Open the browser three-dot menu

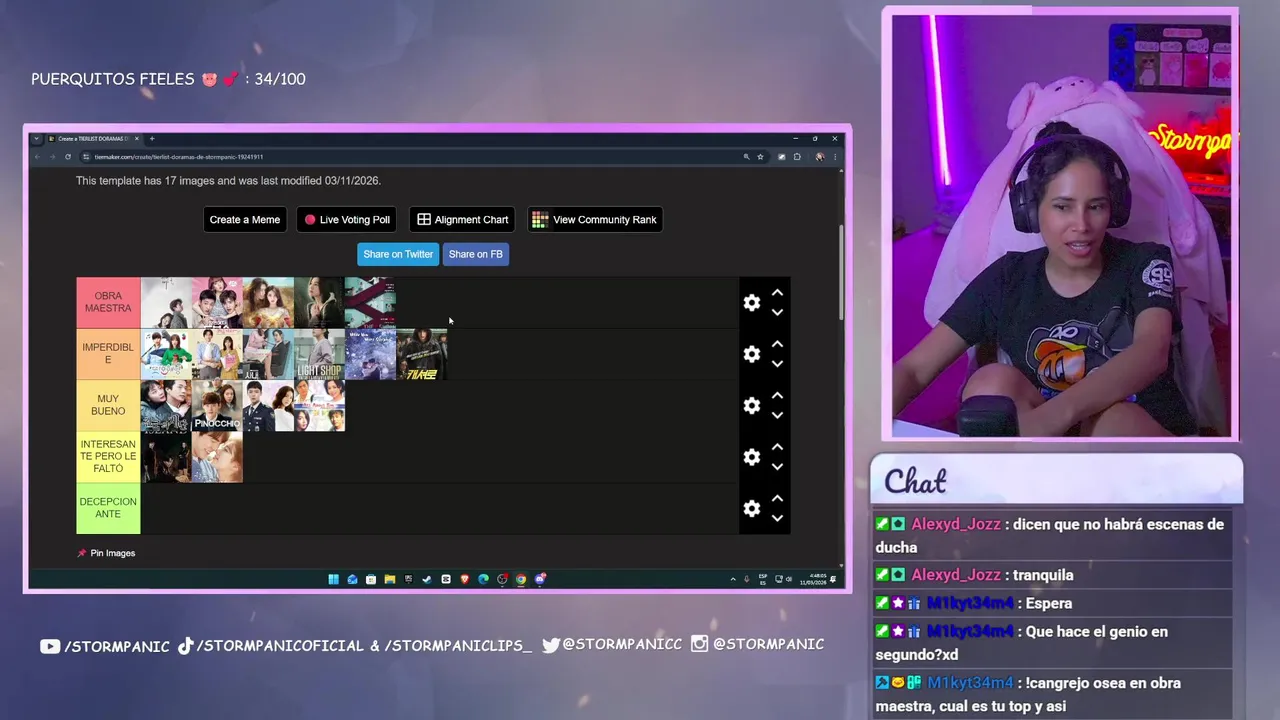click(834, 156)
